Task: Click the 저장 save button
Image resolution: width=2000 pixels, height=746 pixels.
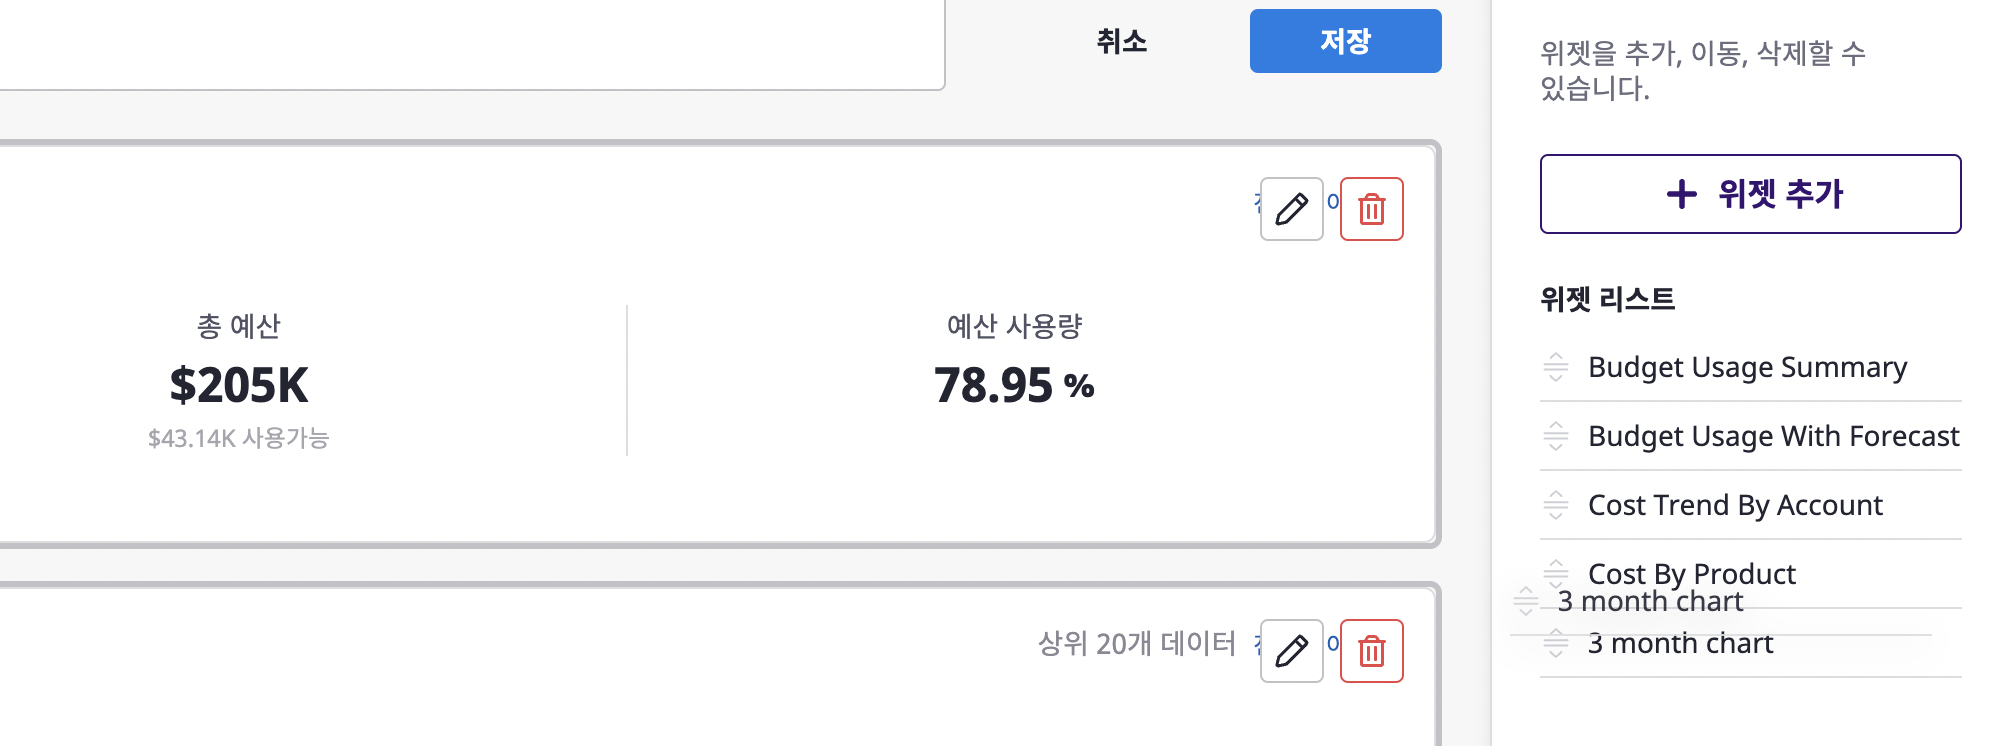Action: (1345, 41)
